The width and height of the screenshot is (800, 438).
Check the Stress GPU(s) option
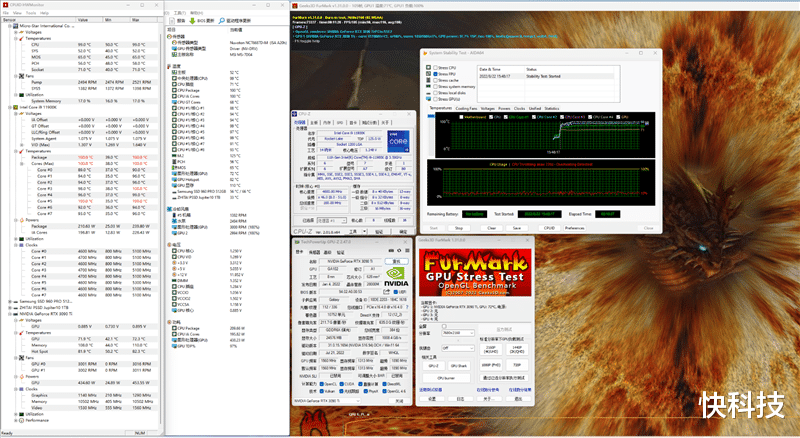tap(435, 100)
